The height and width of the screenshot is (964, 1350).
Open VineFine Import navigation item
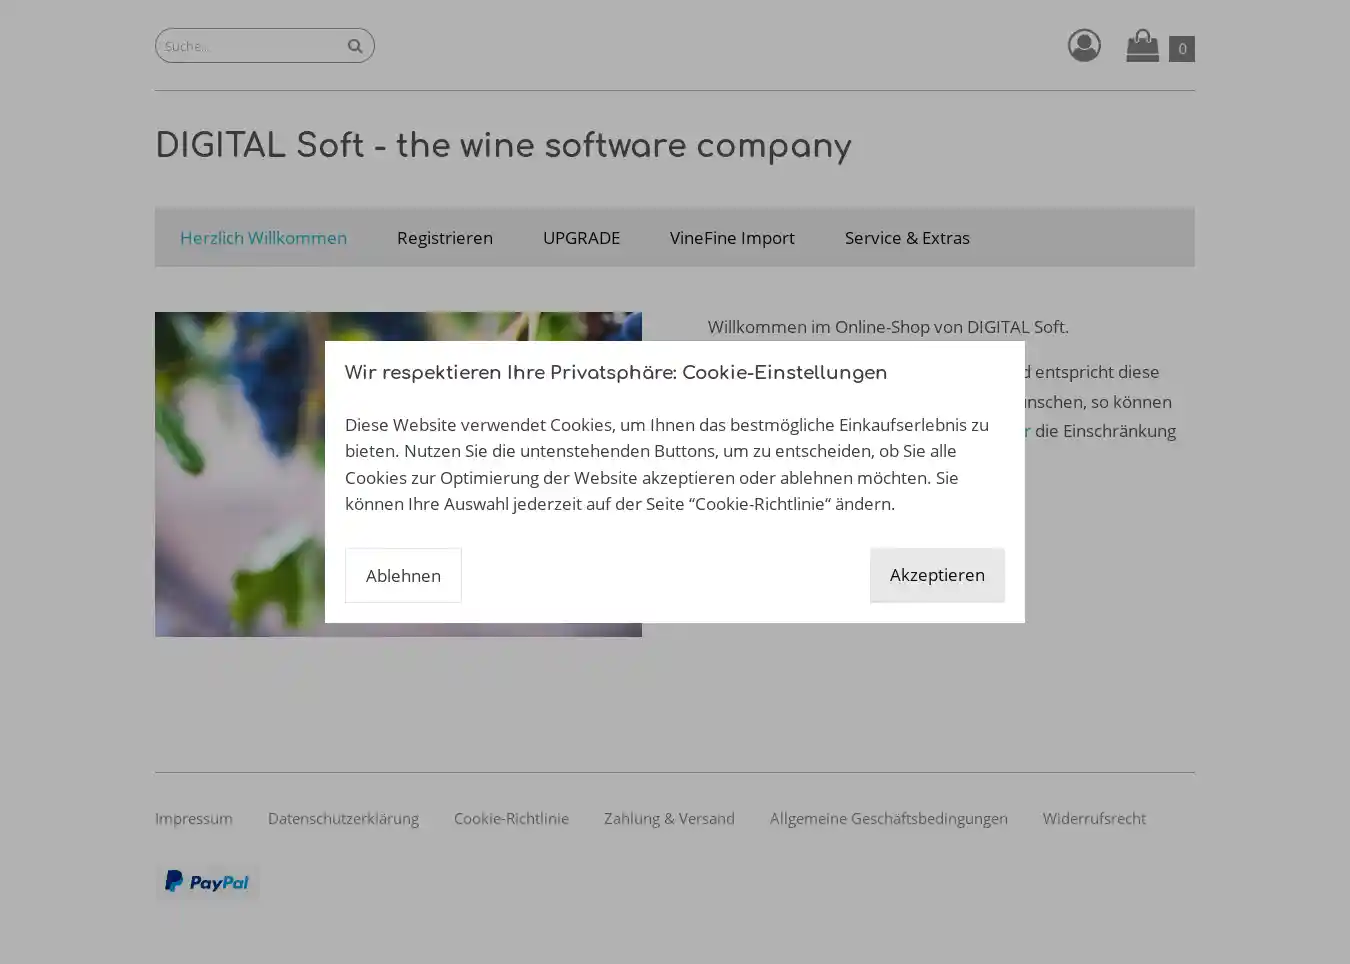(x=732, y=237)
